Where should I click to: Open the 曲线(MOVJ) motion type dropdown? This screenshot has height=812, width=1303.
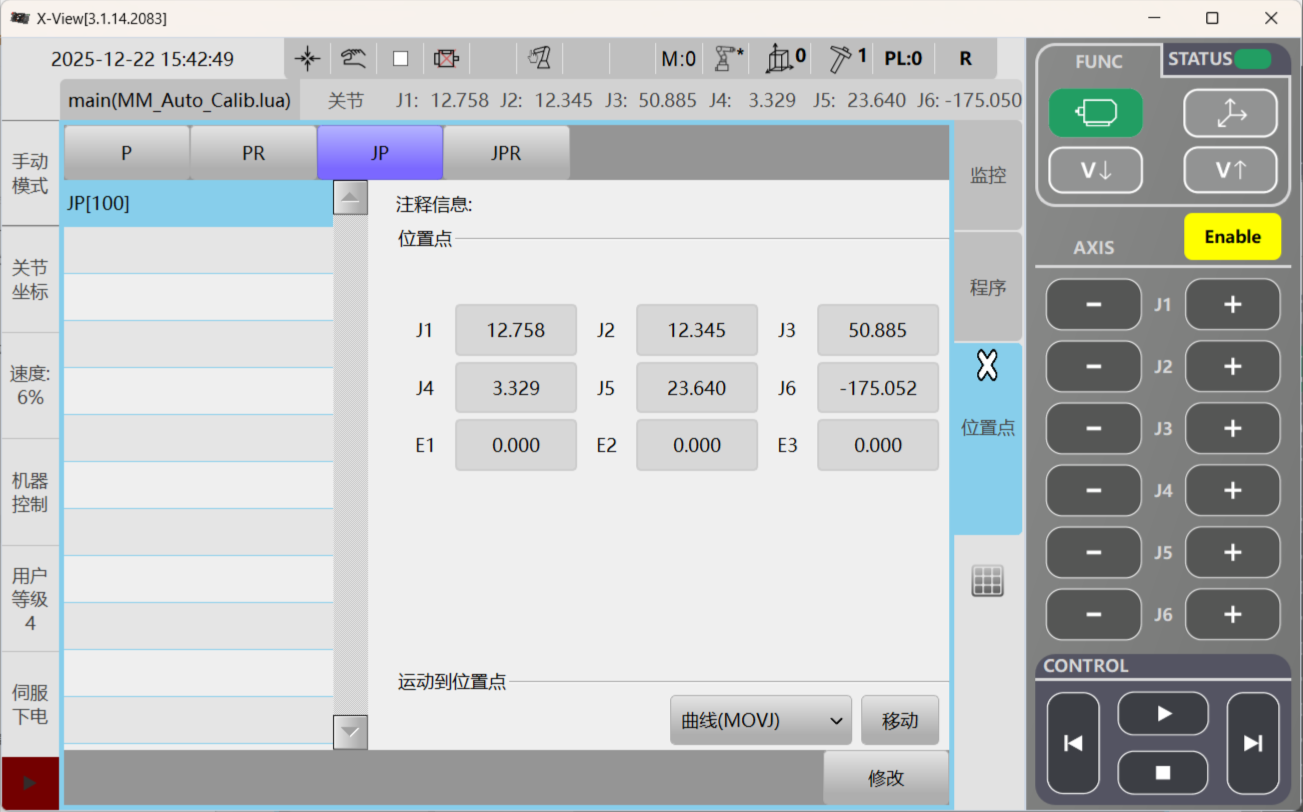760,721
